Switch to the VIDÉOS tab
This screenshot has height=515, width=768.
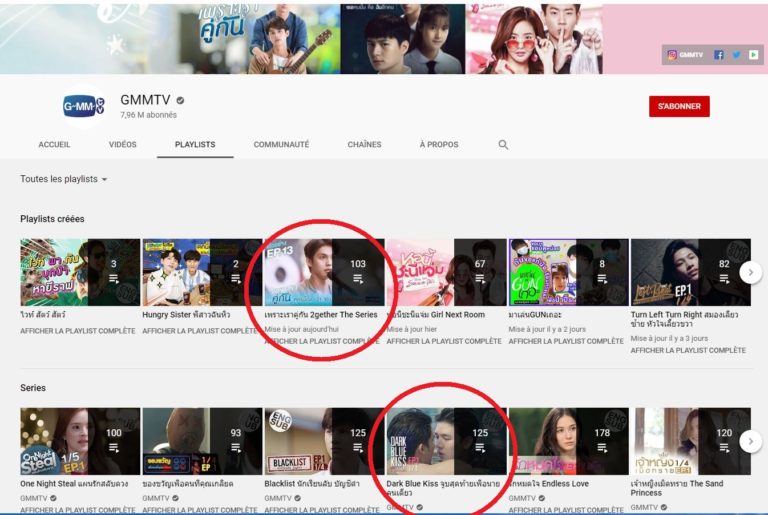(122, 145)
